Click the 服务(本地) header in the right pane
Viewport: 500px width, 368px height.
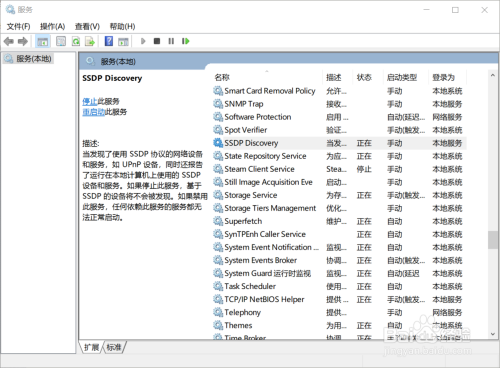click(x=118, y=61)
